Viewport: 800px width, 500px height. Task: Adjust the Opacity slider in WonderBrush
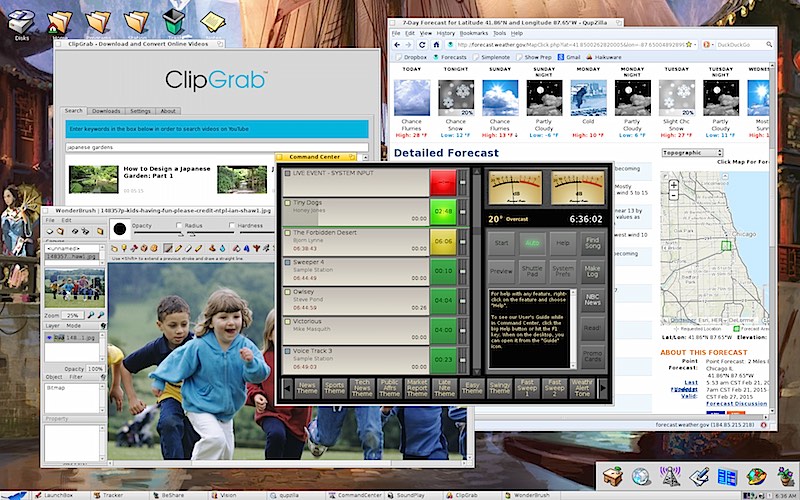coord(157,234)
